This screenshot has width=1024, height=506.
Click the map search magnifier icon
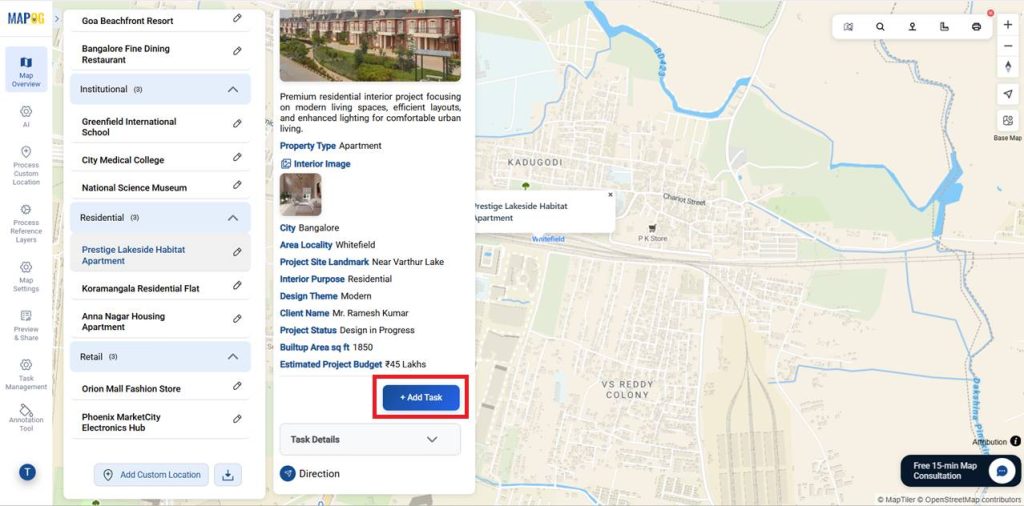pos(880,27)
